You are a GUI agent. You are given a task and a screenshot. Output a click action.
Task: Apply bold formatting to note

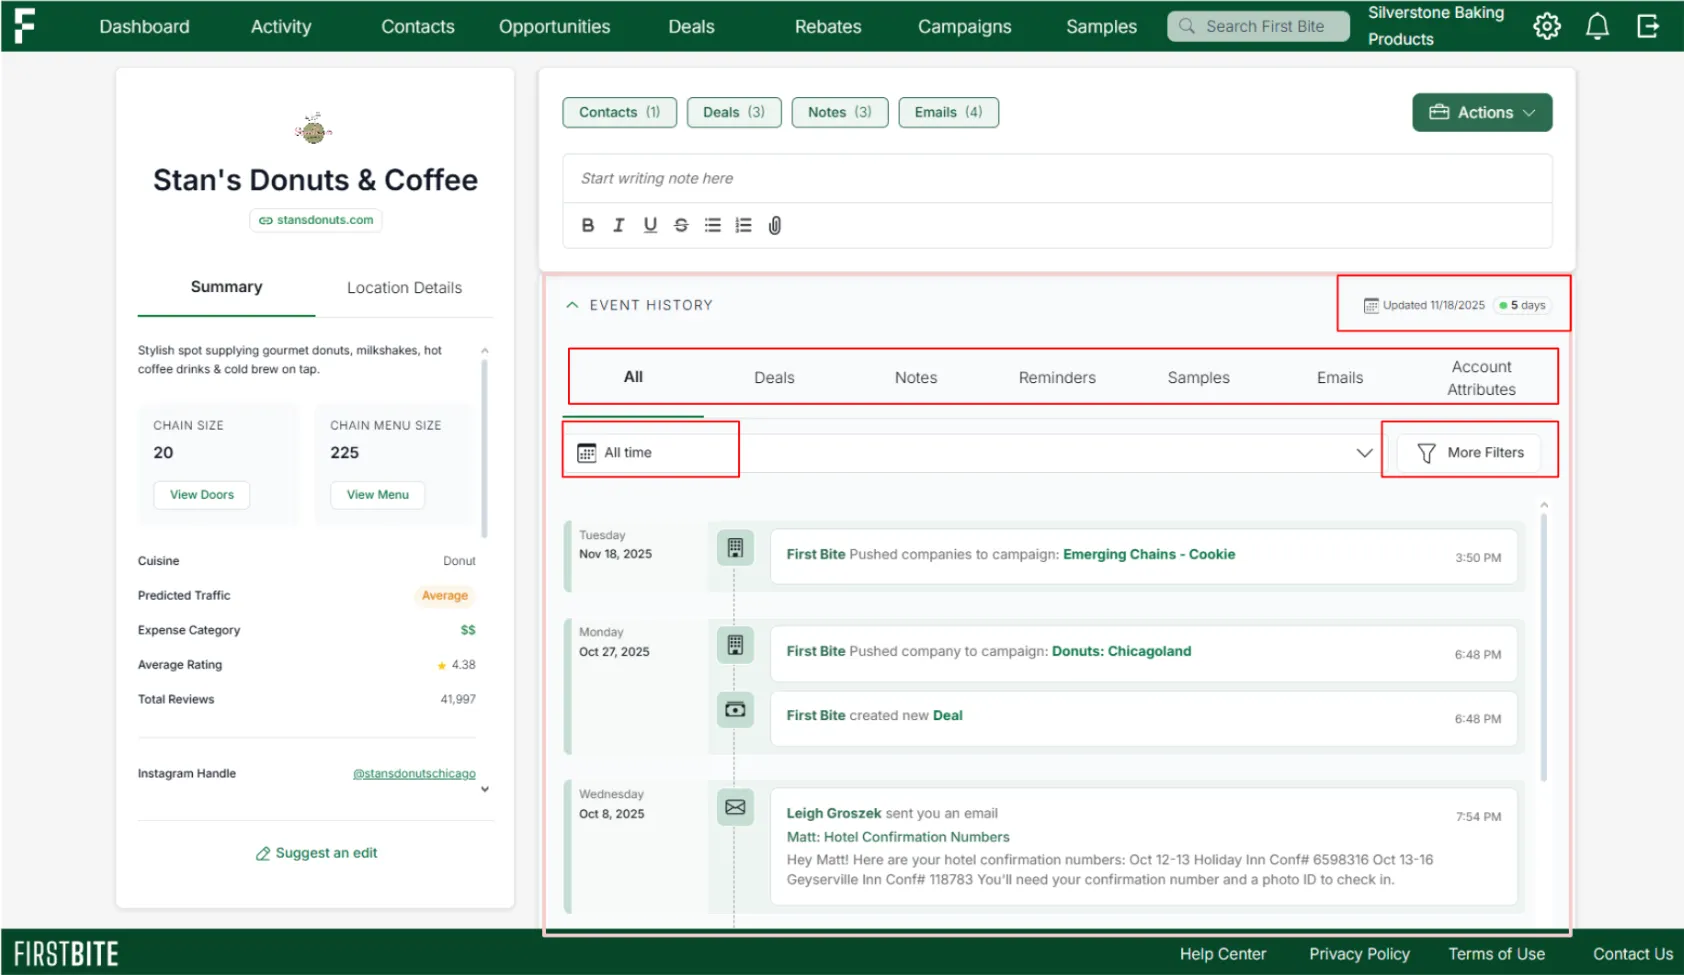[588, 225]
